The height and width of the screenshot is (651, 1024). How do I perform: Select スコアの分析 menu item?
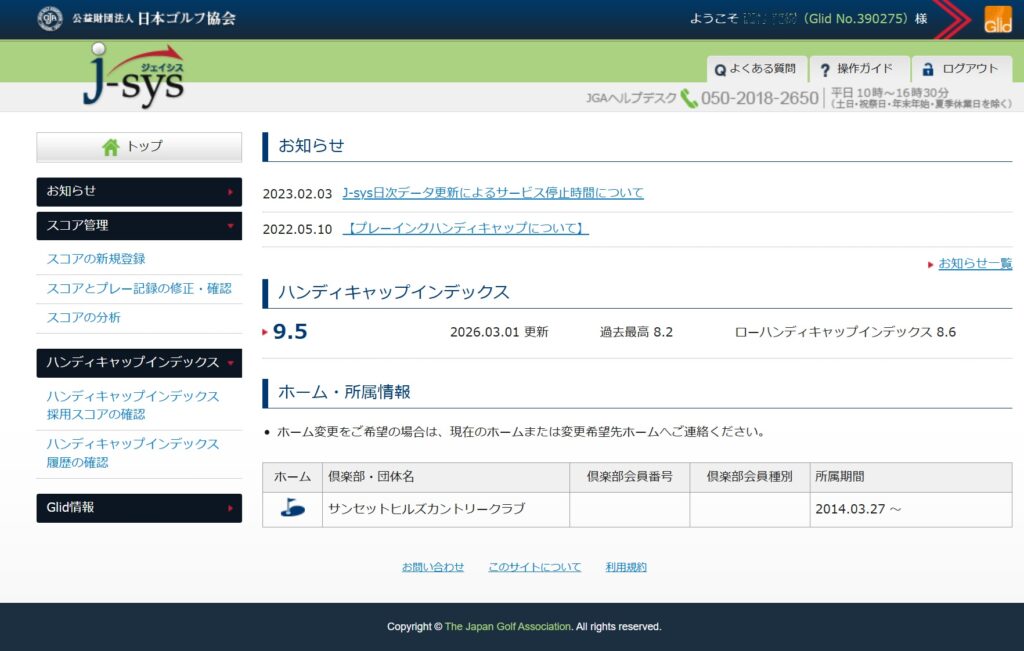pyautogui.click(x=83, y=317)
